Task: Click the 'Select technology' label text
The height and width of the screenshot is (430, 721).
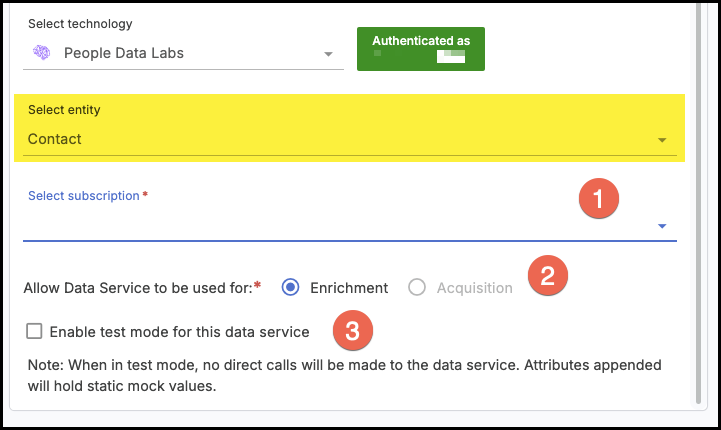Action: (x=80, y=23)
